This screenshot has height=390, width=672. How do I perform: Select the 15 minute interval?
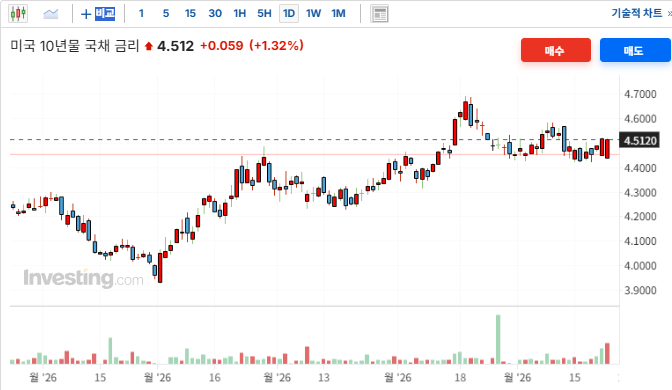tap(190, 14)
